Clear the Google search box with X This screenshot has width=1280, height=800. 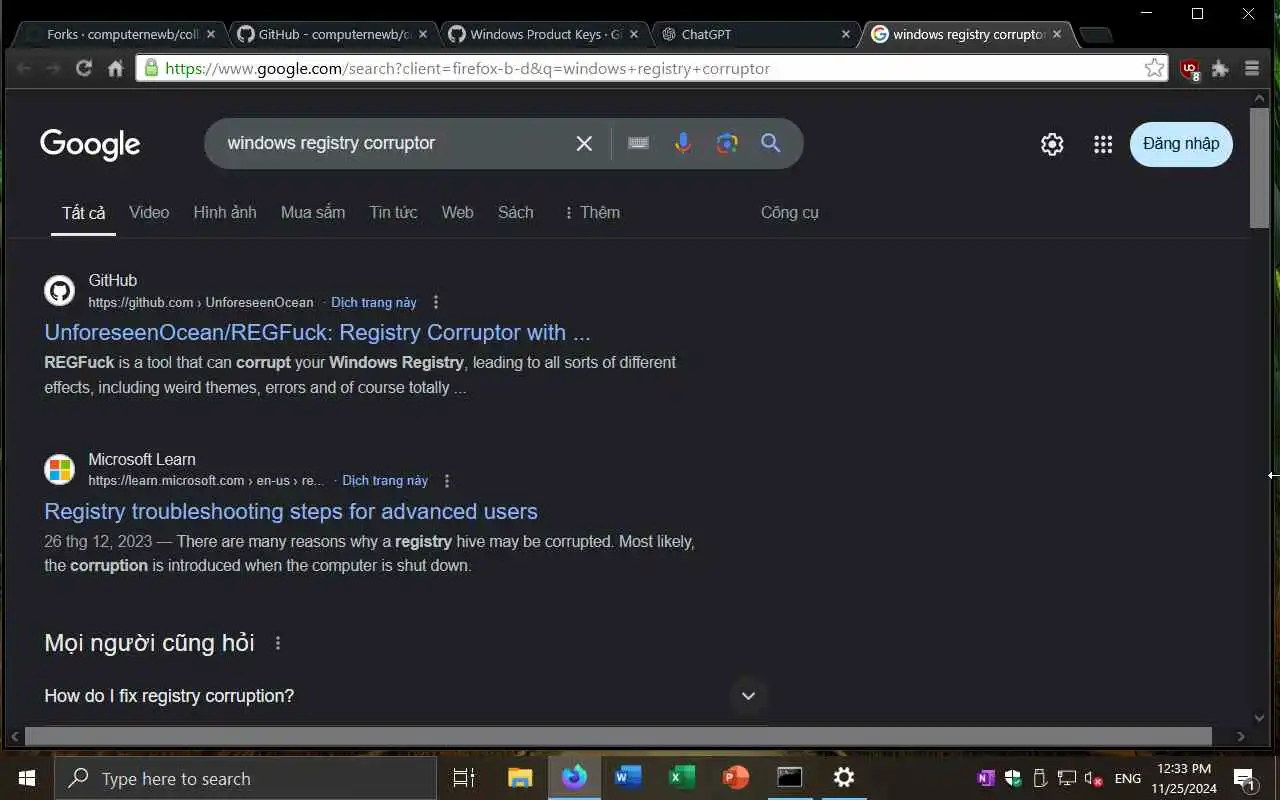click(584, 143)
